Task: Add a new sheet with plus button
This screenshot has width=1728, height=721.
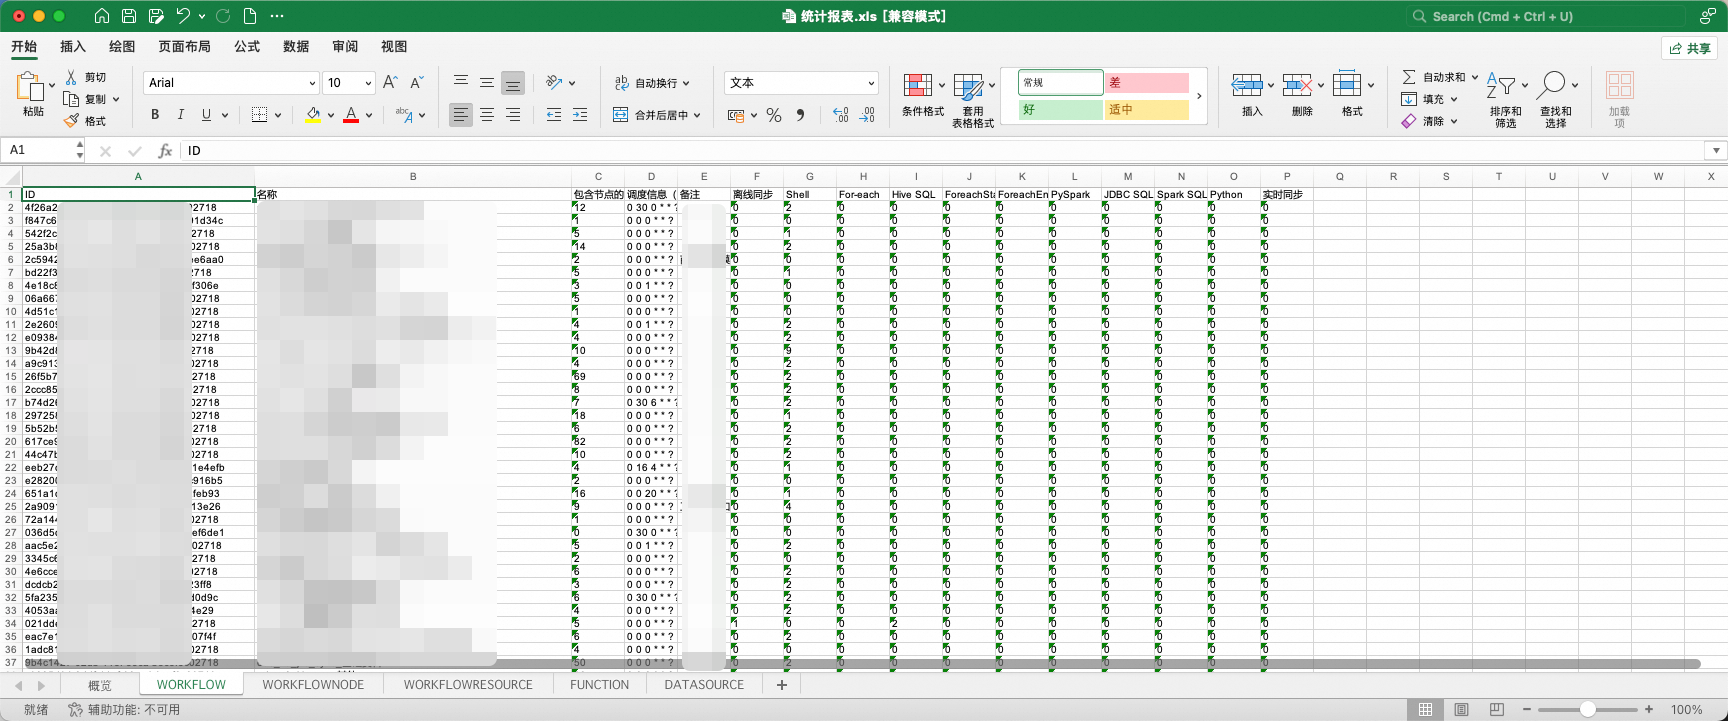Action: [782, 685]
